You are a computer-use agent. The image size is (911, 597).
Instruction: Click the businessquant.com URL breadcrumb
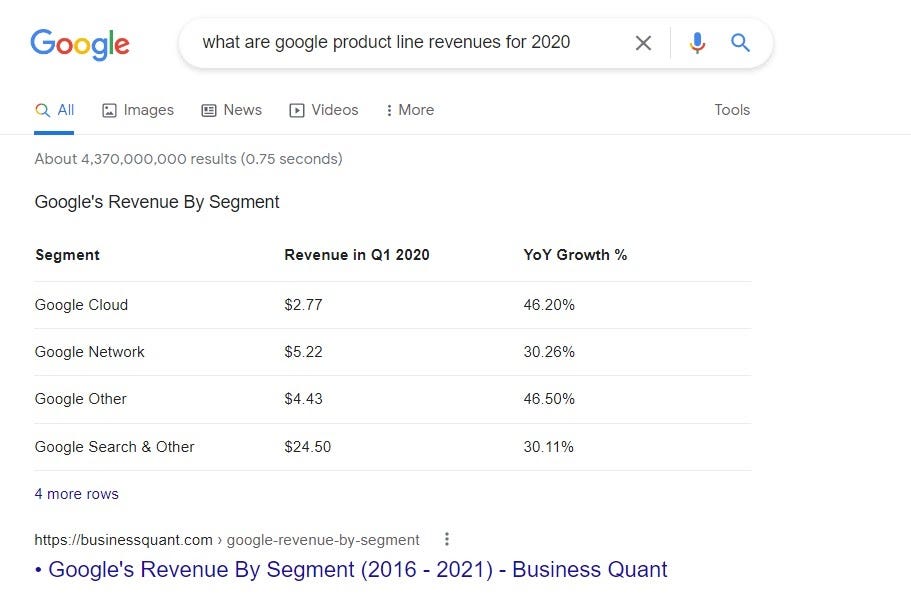pyautogui.click(x=227, y=540)
